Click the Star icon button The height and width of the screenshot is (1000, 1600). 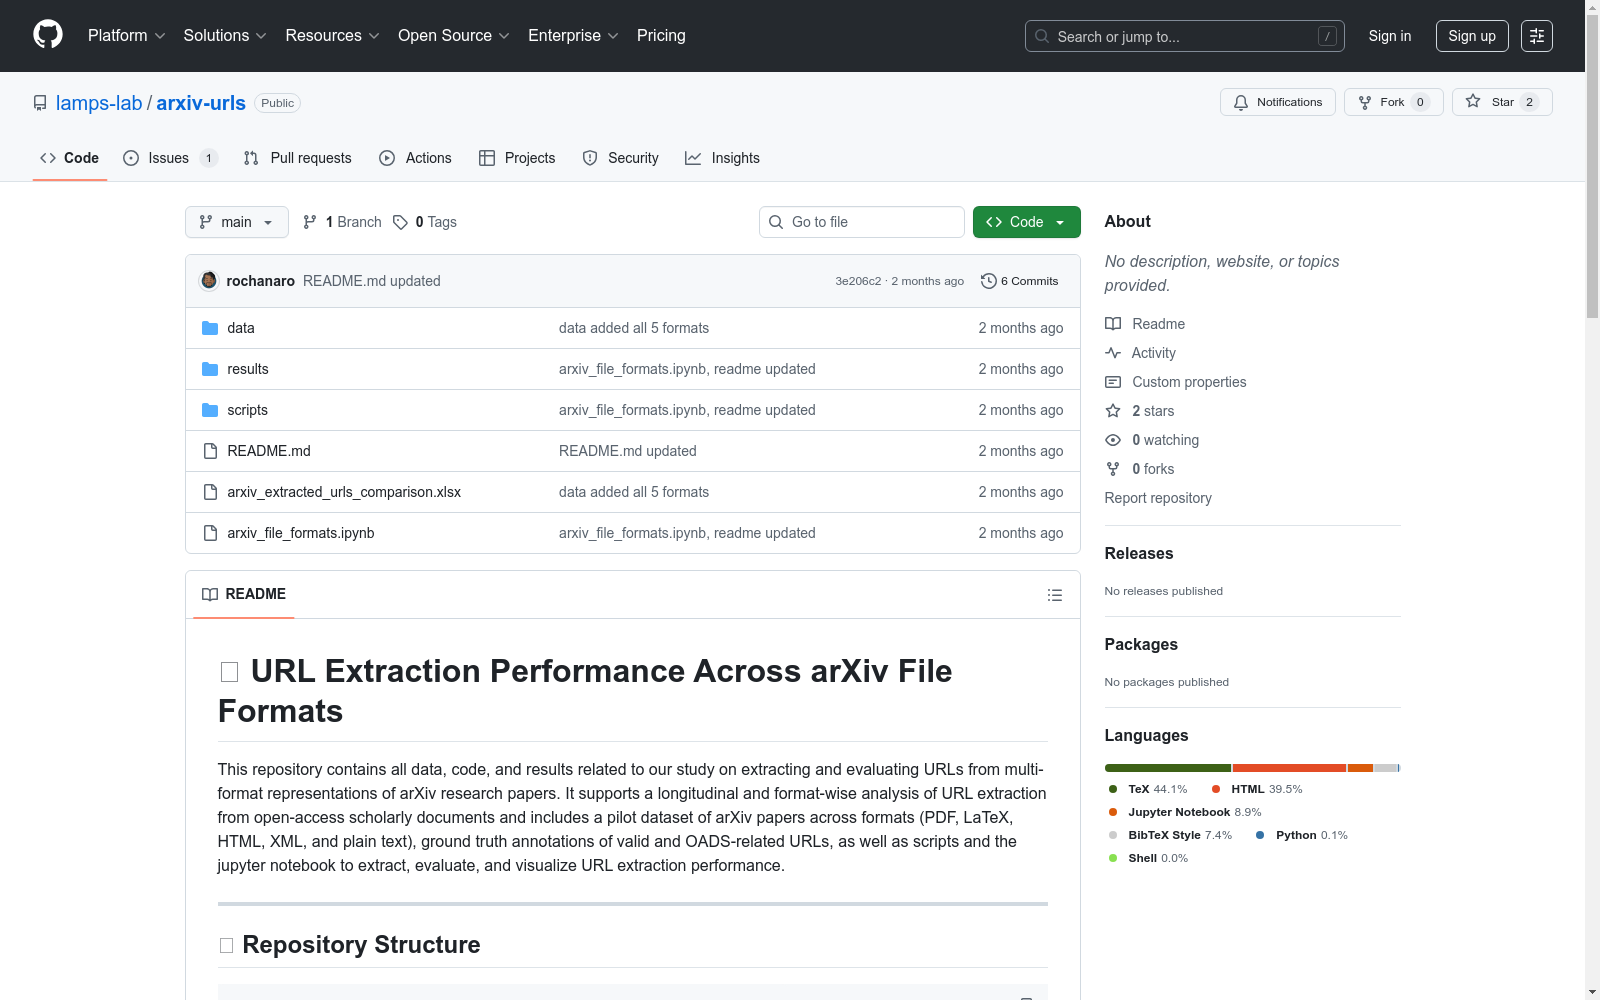click(x=1473, y=101)
